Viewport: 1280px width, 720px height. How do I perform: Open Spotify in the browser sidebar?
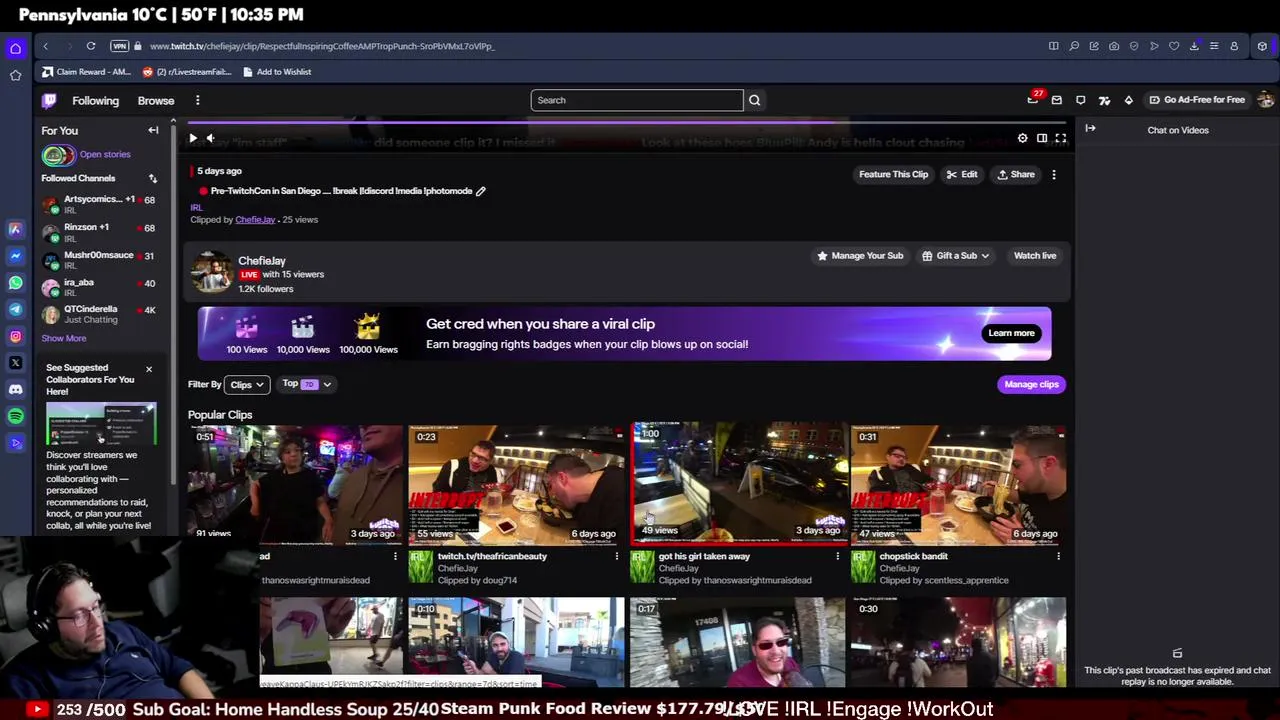click(15, 416)
